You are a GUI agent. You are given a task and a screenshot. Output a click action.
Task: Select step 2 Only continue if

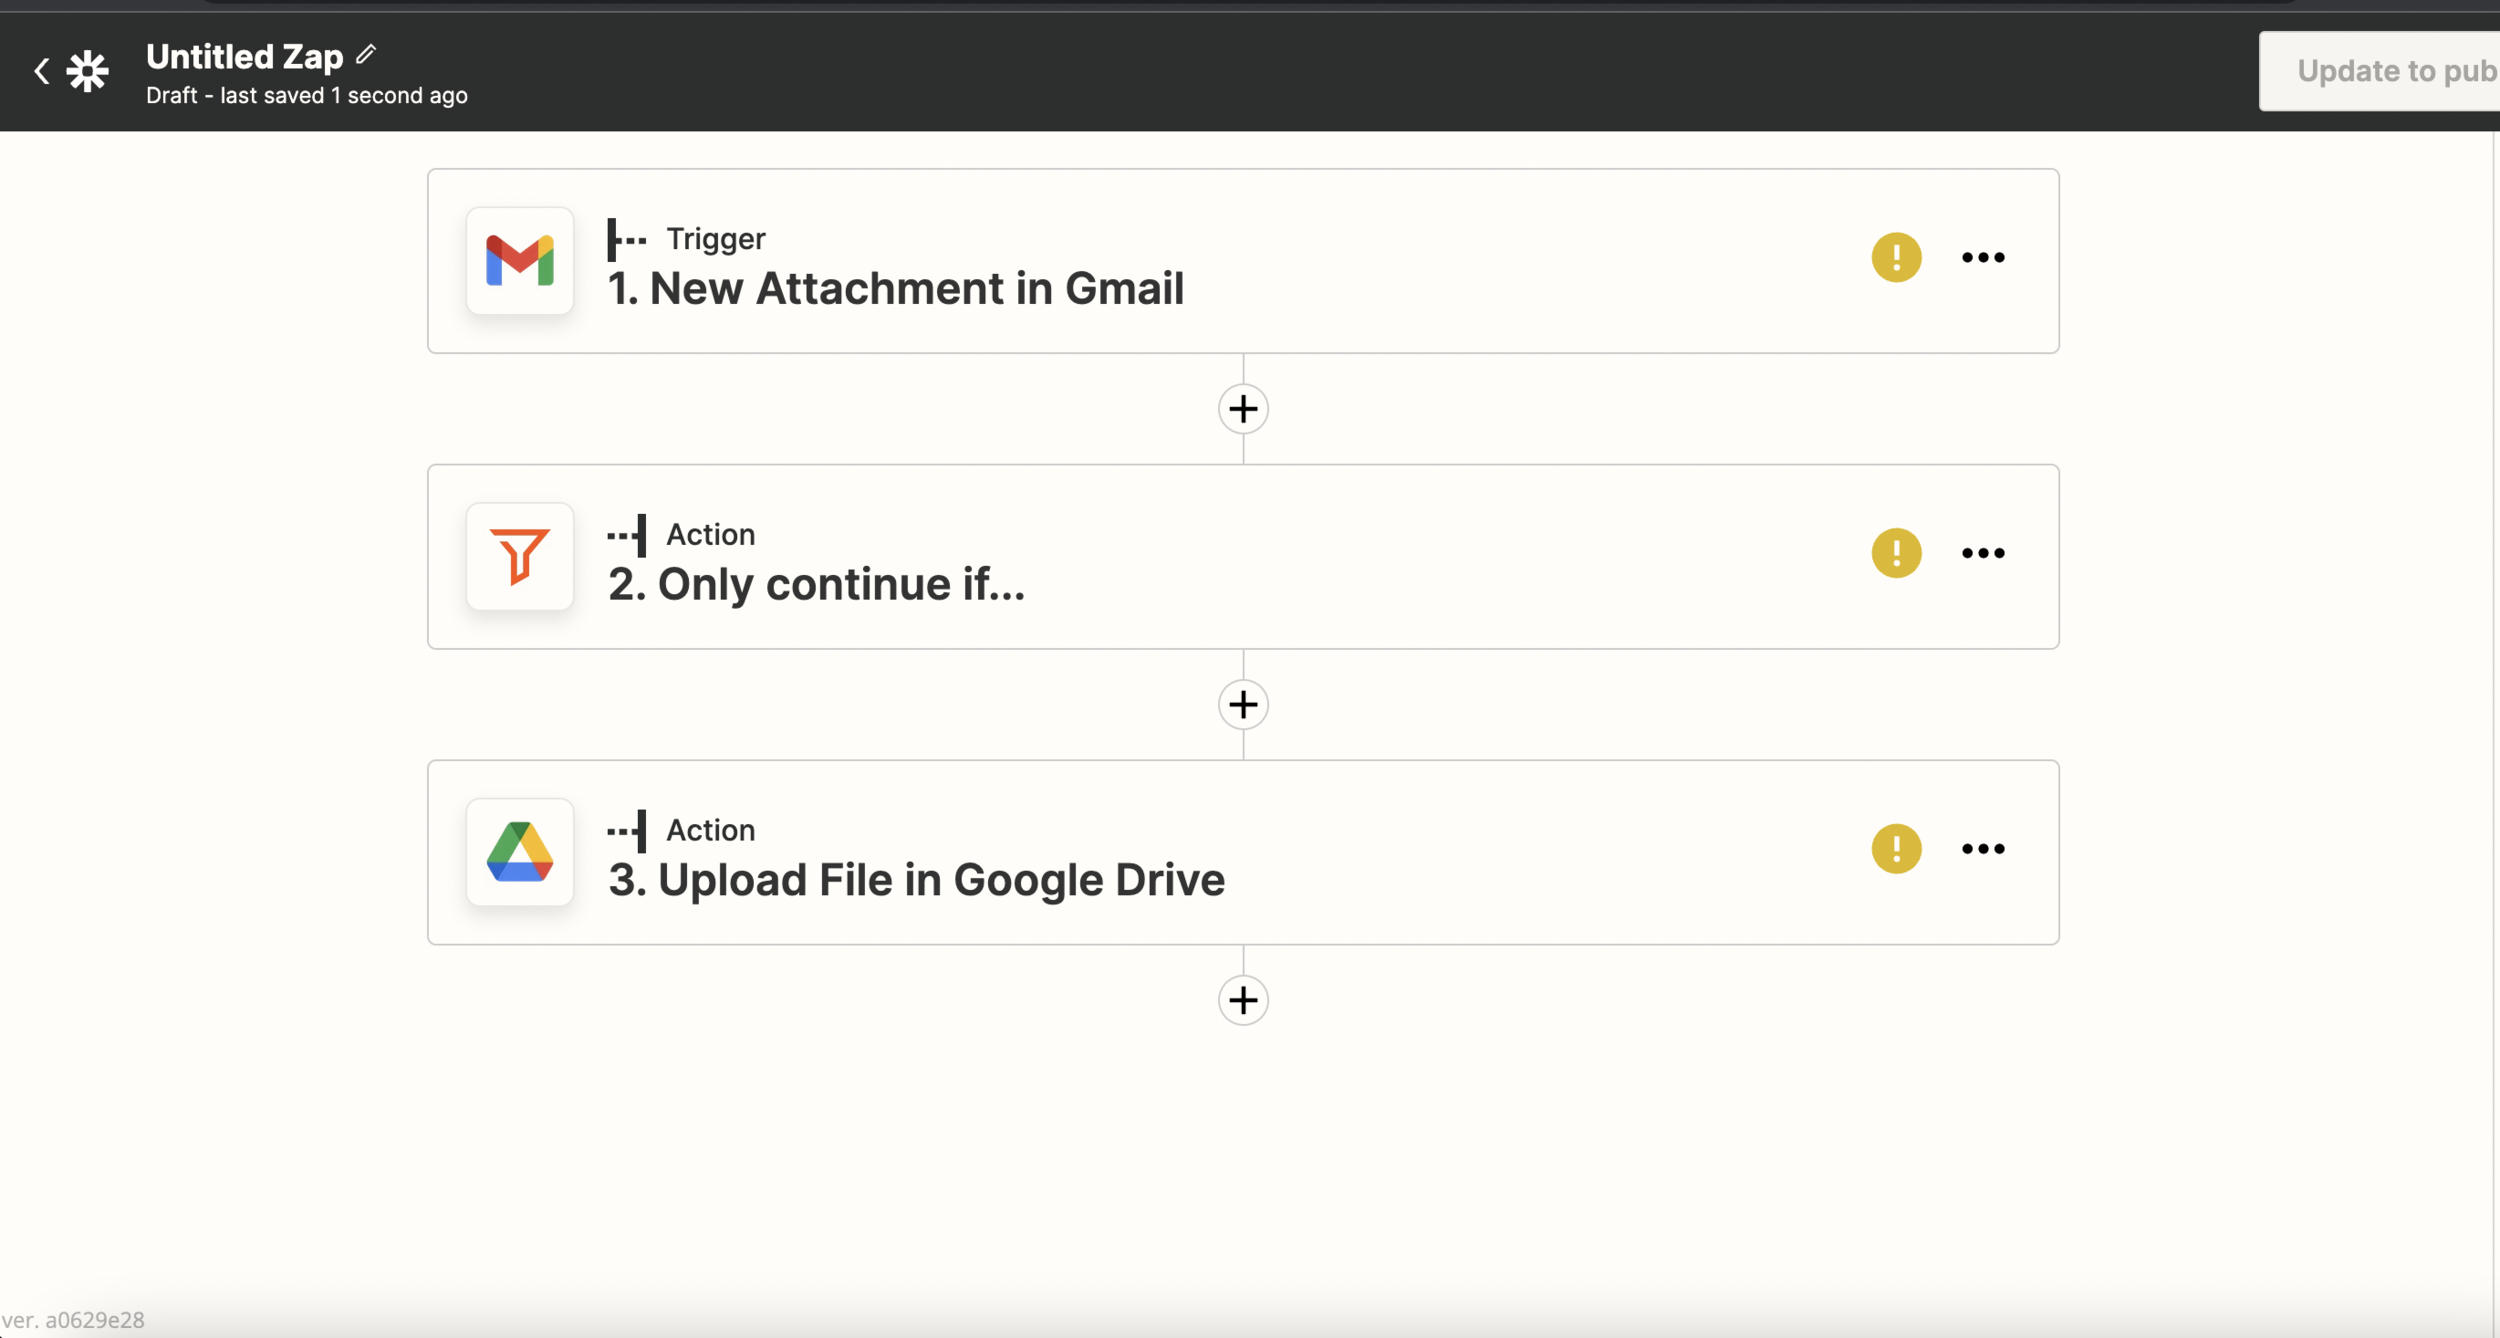click(x=816, y=585)
